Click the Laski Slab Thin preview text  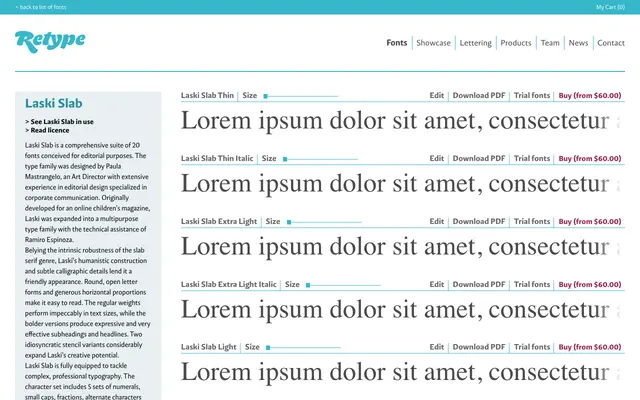[400, 121]
